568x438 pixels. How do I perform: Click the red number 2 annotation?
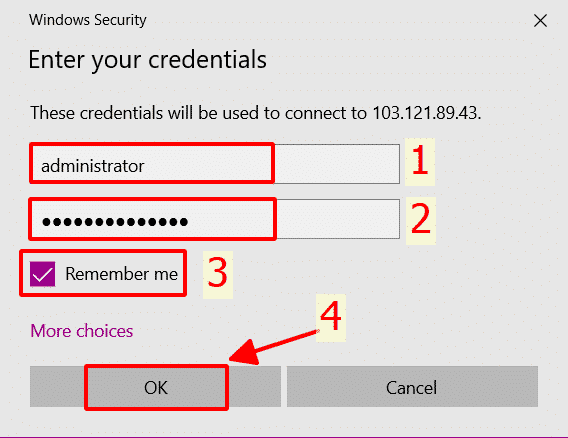click(x=421, y=221)
